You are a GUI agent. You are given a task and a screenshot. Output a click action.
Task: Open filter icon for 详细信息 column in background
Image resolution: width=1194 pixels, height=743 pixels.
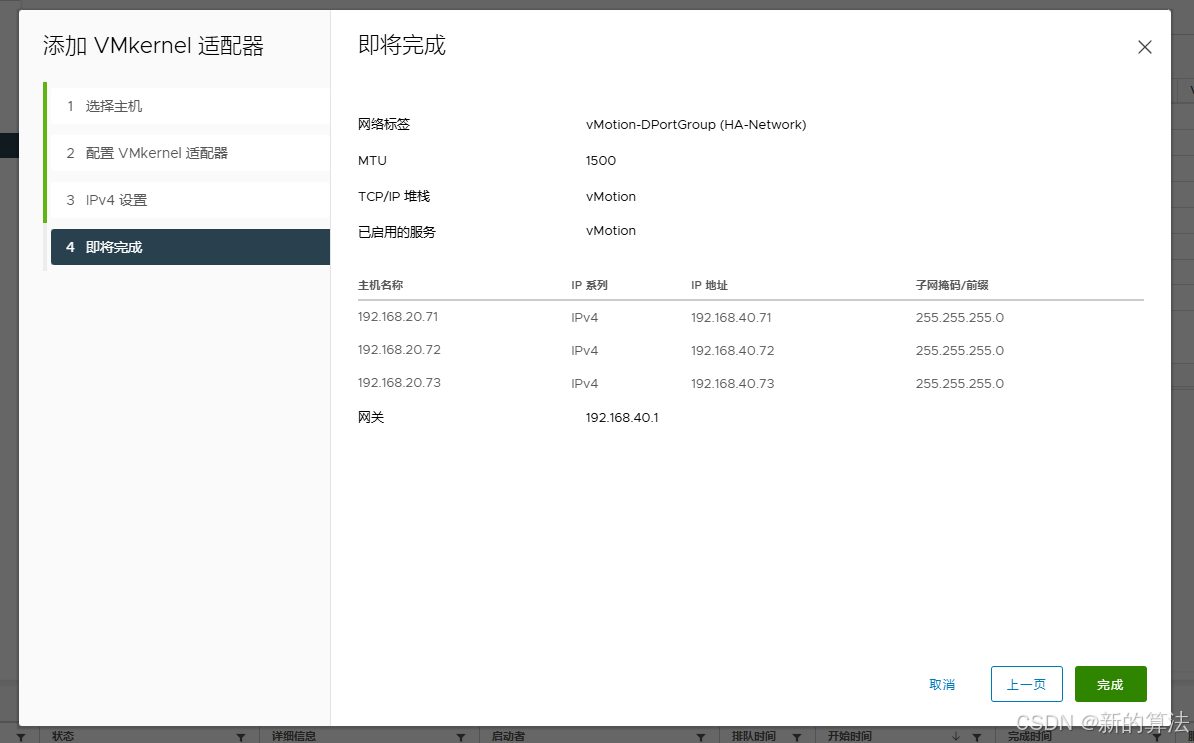pyautogui.click(x=460, y=737)
